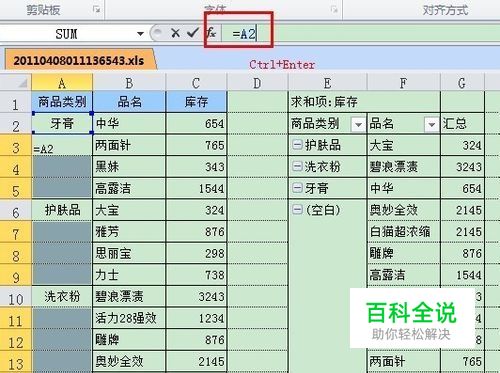
Task: Open the 品名 pivot filter dropdown
Action: coord(432,125)
